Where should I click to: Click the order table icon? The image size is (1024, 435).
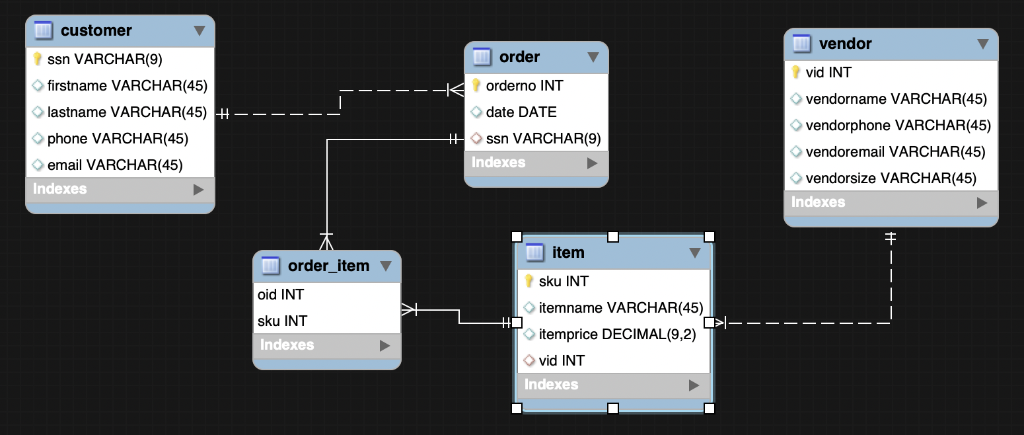coord(481,57)
